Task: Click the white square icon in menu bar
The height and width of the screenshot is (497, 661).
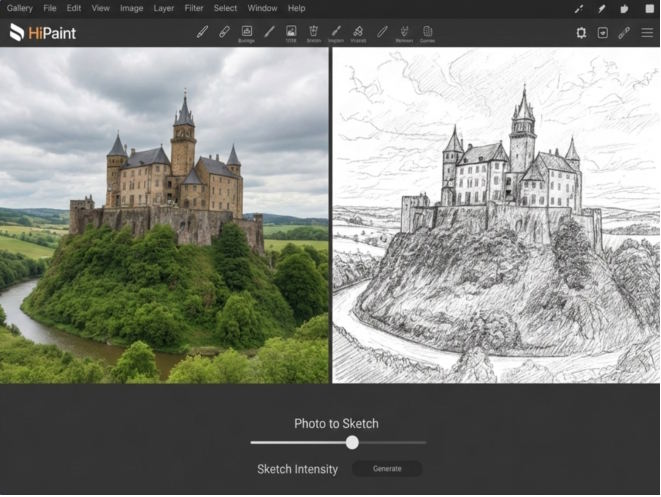Action: [650, 8]
